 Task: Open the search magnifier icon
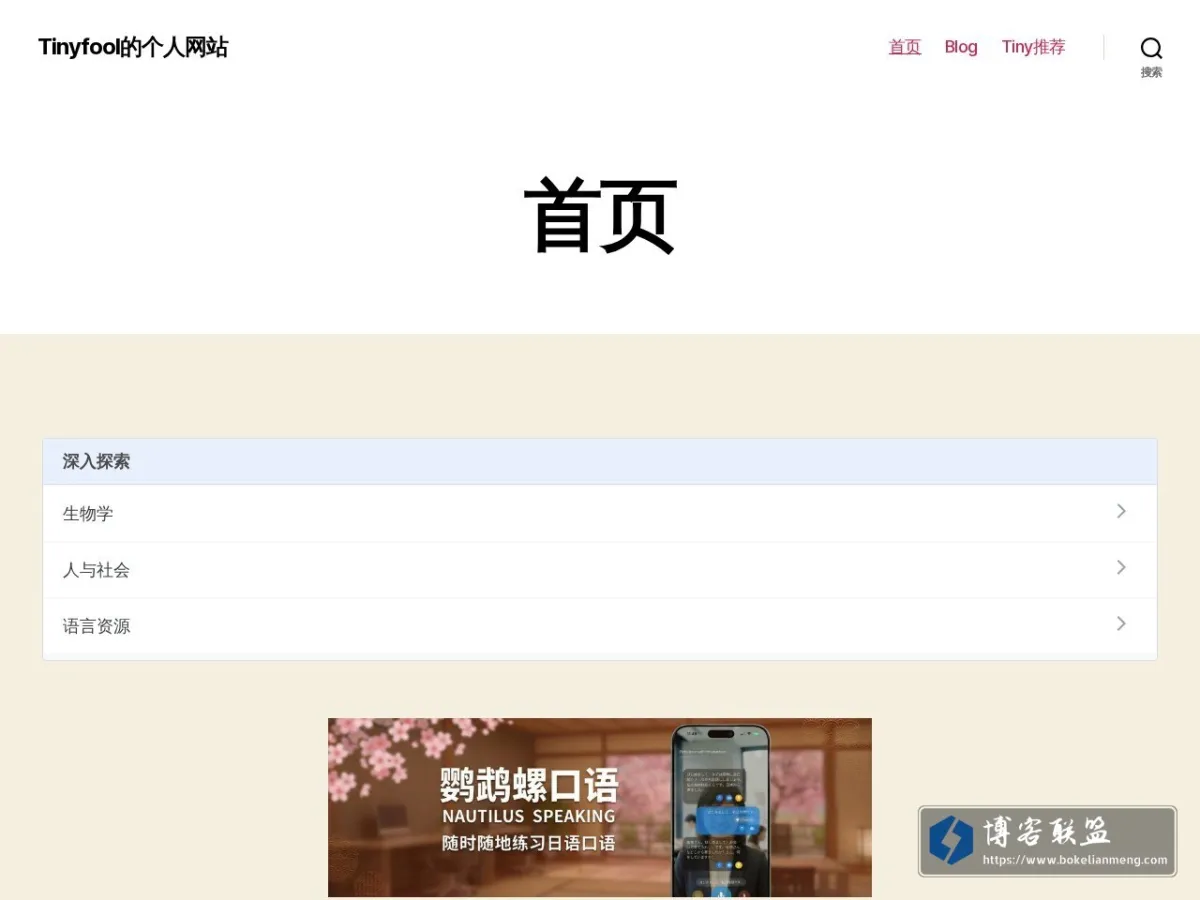1151,48
